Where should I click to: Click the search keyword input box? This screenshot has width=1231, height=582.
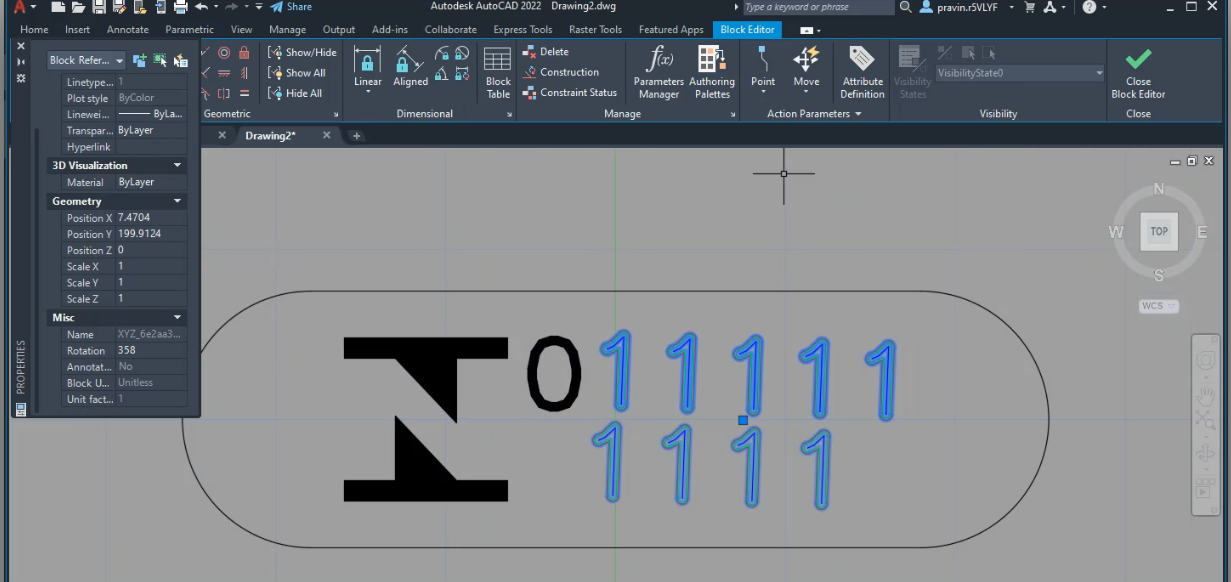pyautogui.click(x=818, y=7)
